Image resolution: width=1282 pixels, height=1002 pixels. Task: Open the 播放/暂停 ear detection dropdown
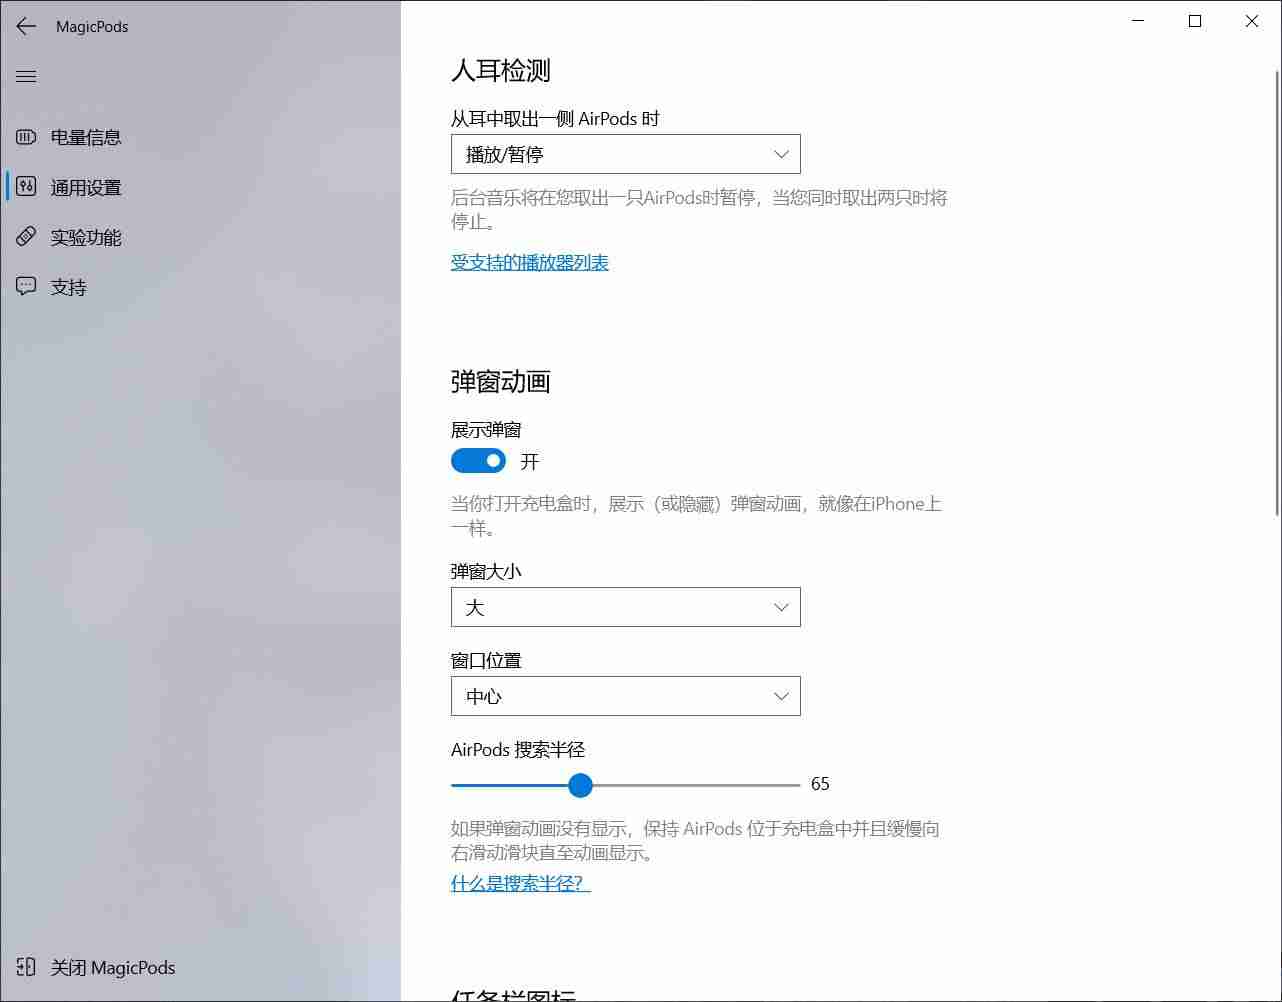(625, 154)
